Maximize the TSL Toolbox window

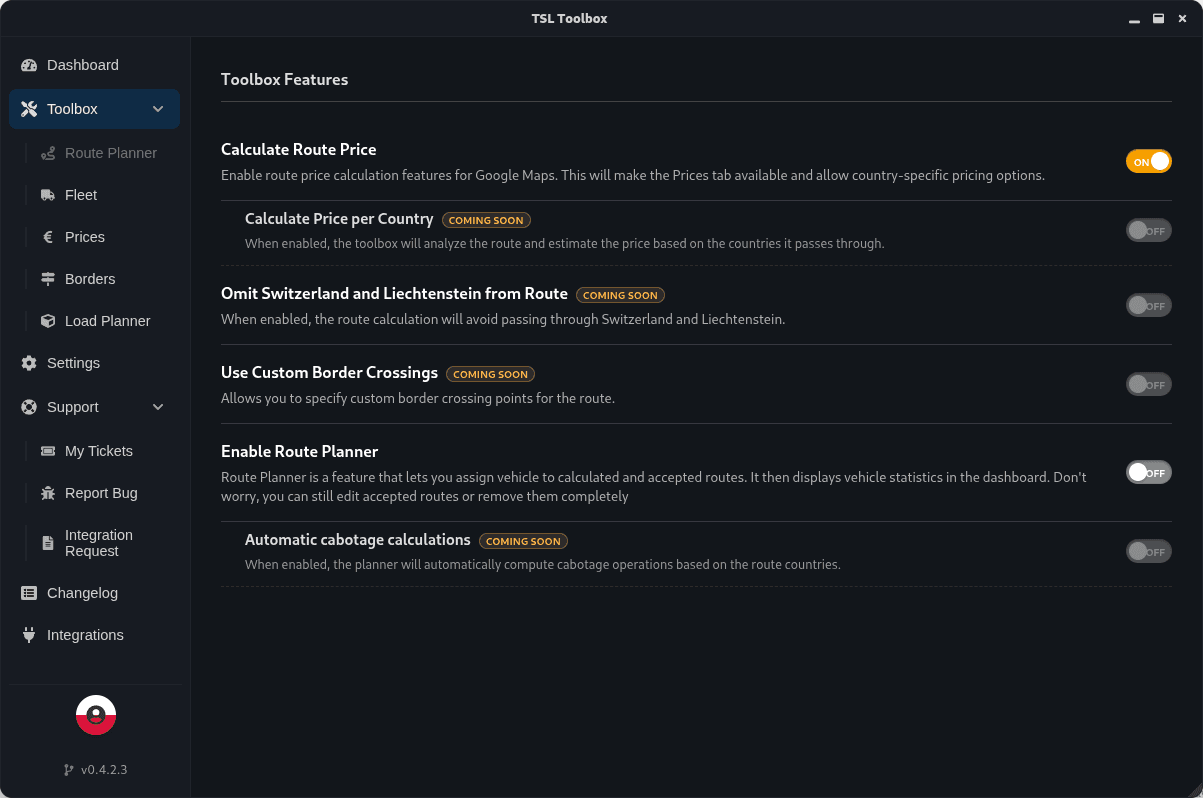(1158, 19)
